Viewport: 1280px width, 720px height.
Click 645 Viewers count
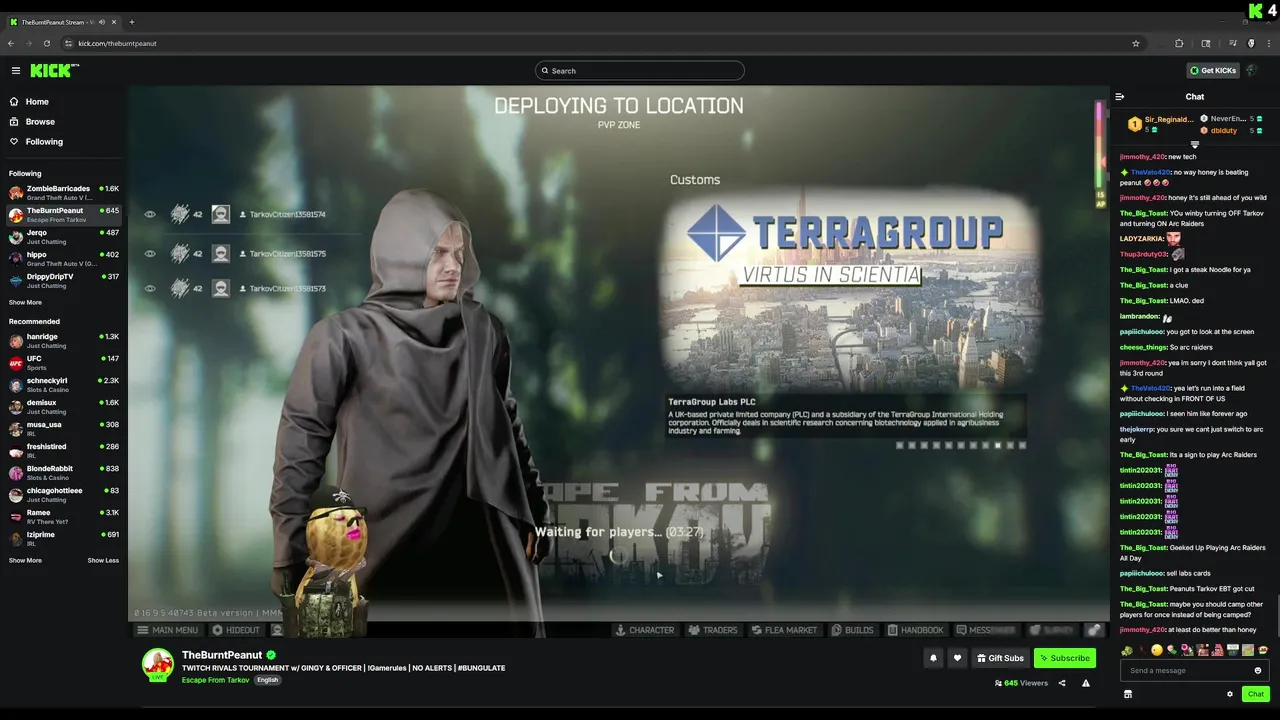tap(1021, 683)
